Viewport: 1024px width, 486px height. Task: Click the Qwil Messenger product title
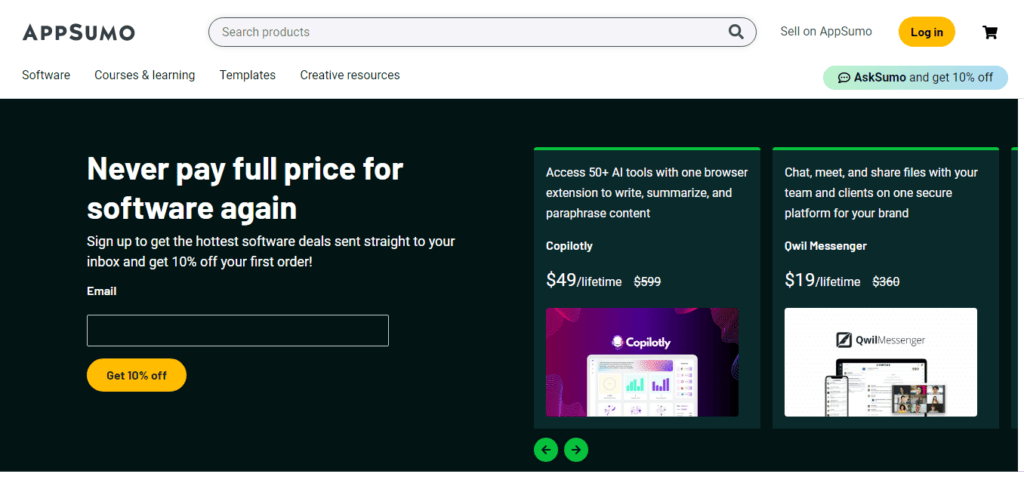(x=826, y=246)
